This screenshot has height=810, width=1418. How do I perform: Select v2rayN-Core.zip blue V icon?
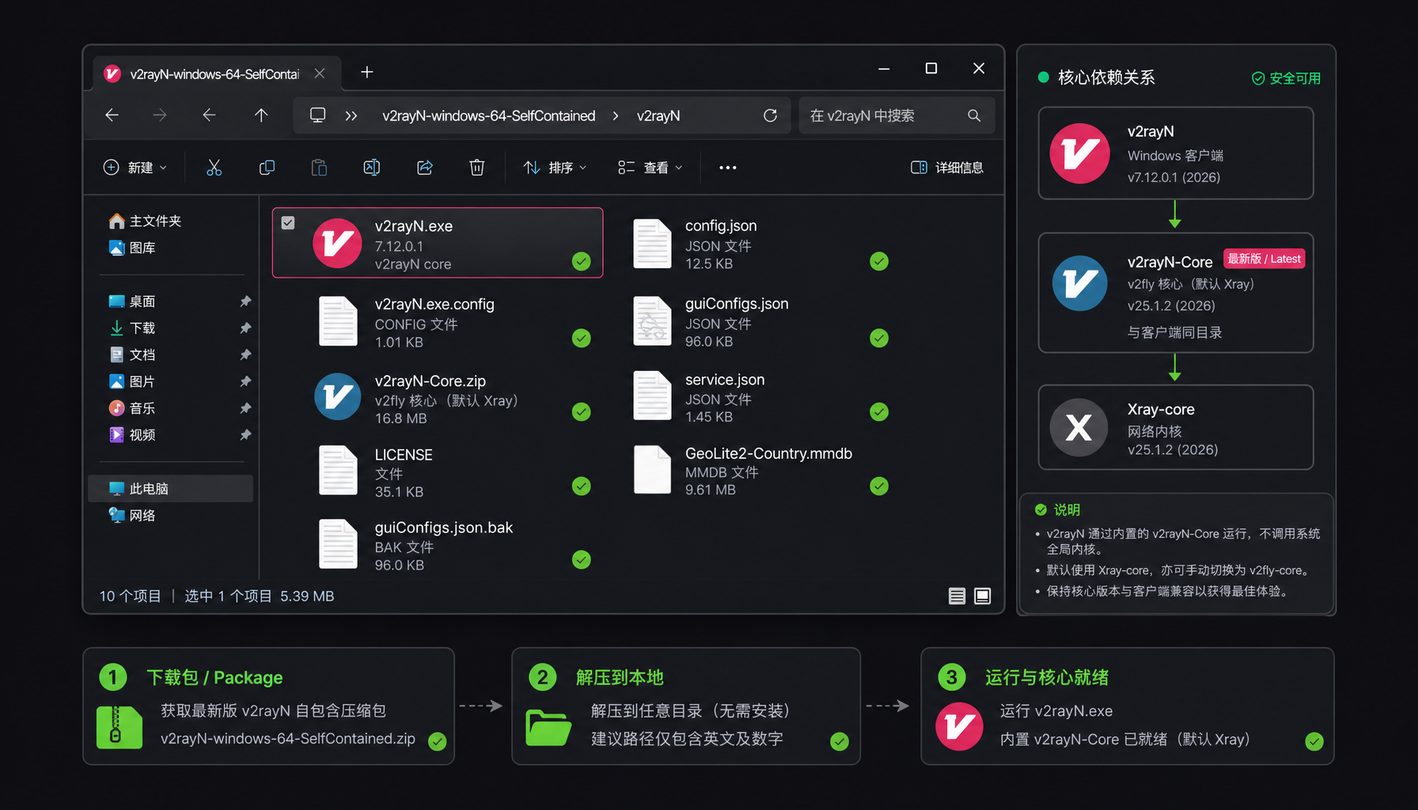[337, 396]
